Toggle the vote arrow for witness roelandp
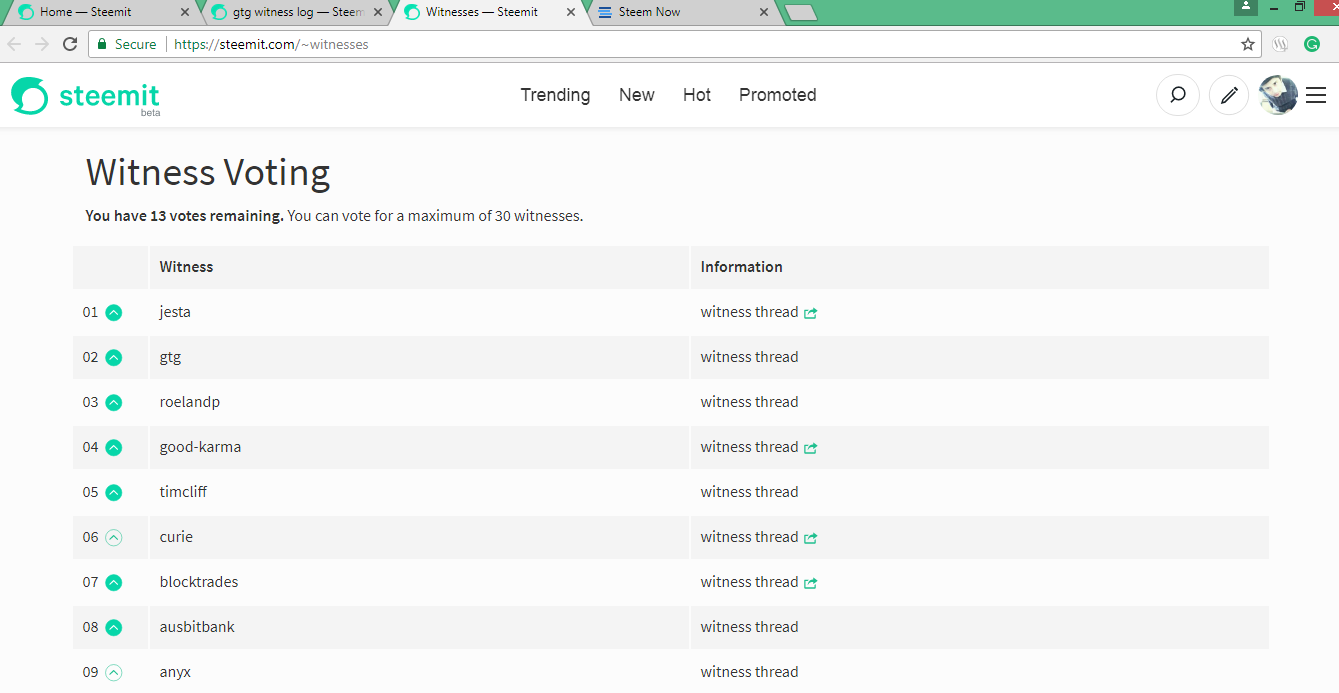 pos(114,402)
